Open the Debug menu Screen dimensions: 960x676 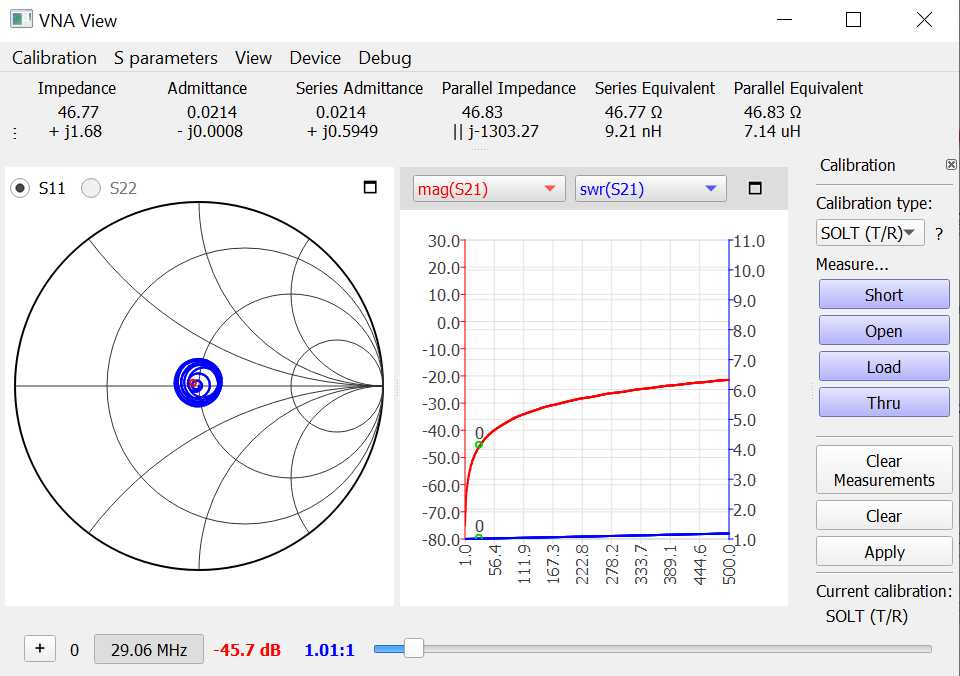tap(385, 58)
